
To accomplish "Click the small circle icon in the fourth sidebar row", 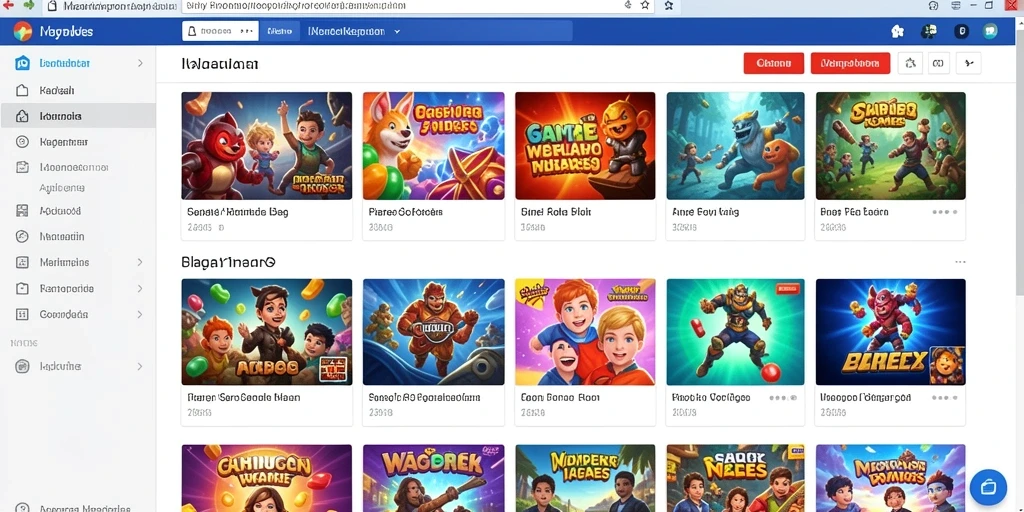I will (x=22, y=142).
